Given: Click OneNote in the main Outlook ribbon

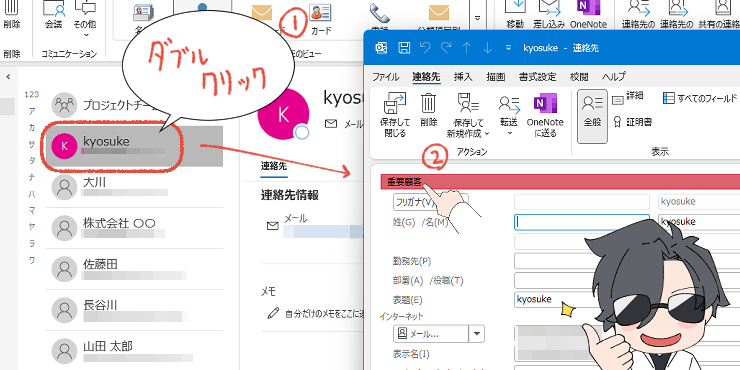Looking at the screenshot, I should click(x=588, y=15).
